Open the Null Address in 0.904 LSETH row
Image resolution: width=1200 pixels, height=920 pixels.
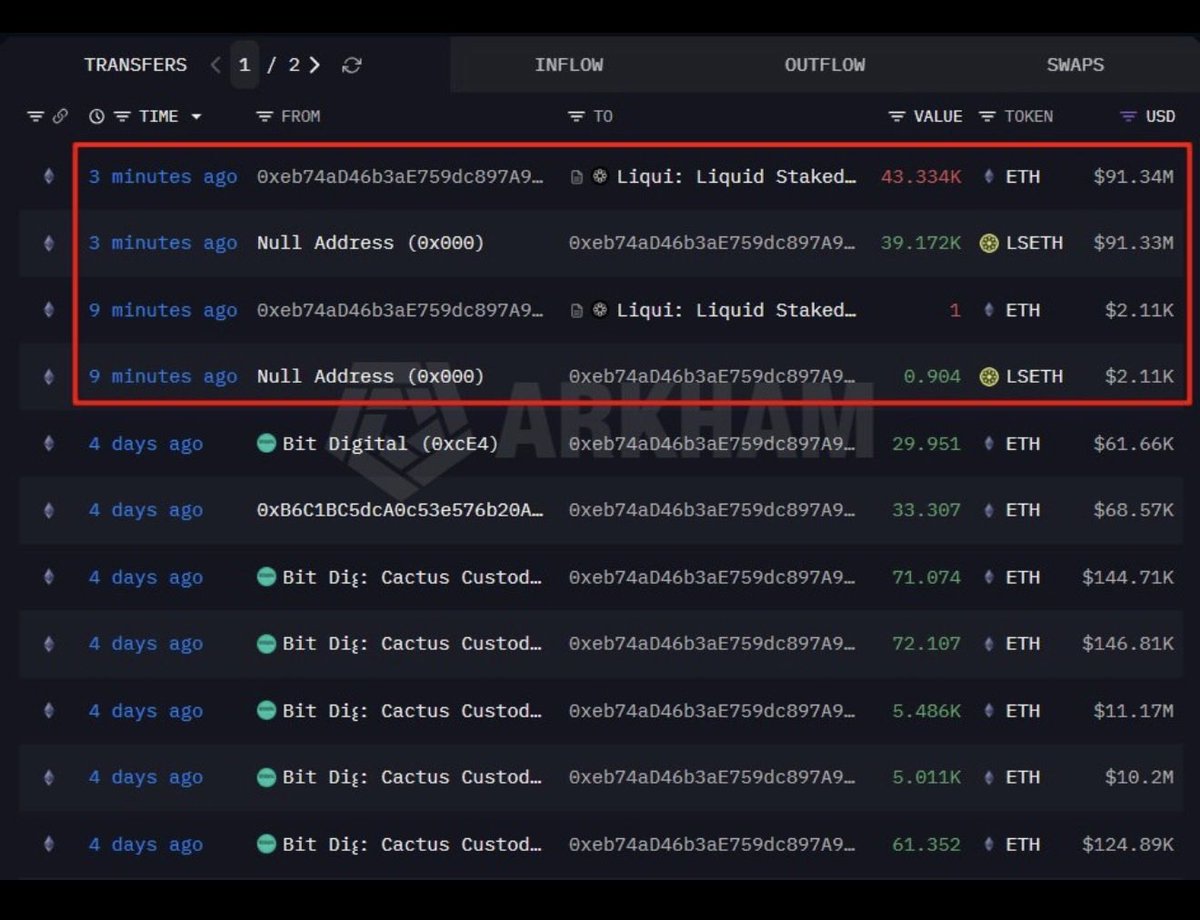pos(370,377)
